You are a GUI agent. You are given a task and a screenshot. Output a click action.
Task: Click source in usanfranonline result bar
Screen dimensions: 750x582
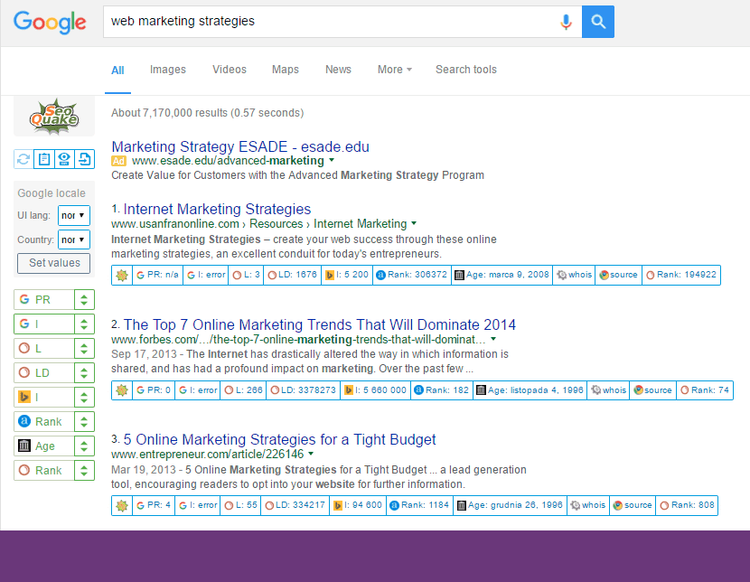click(x=618, y=275)
